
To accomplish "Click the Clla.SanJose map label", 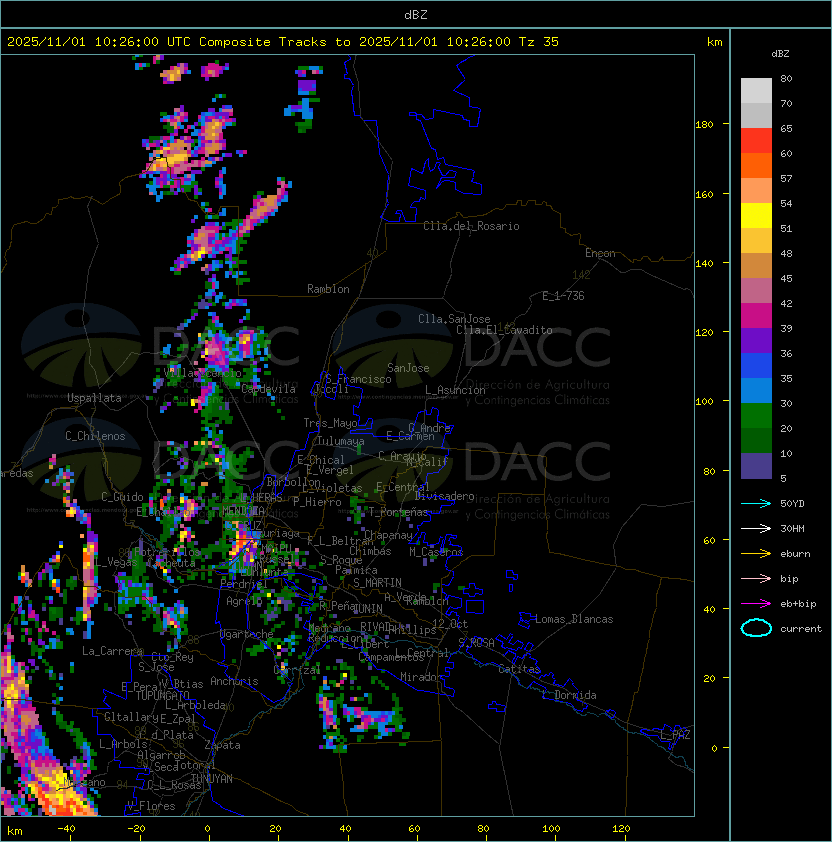I will pos(454,319).
